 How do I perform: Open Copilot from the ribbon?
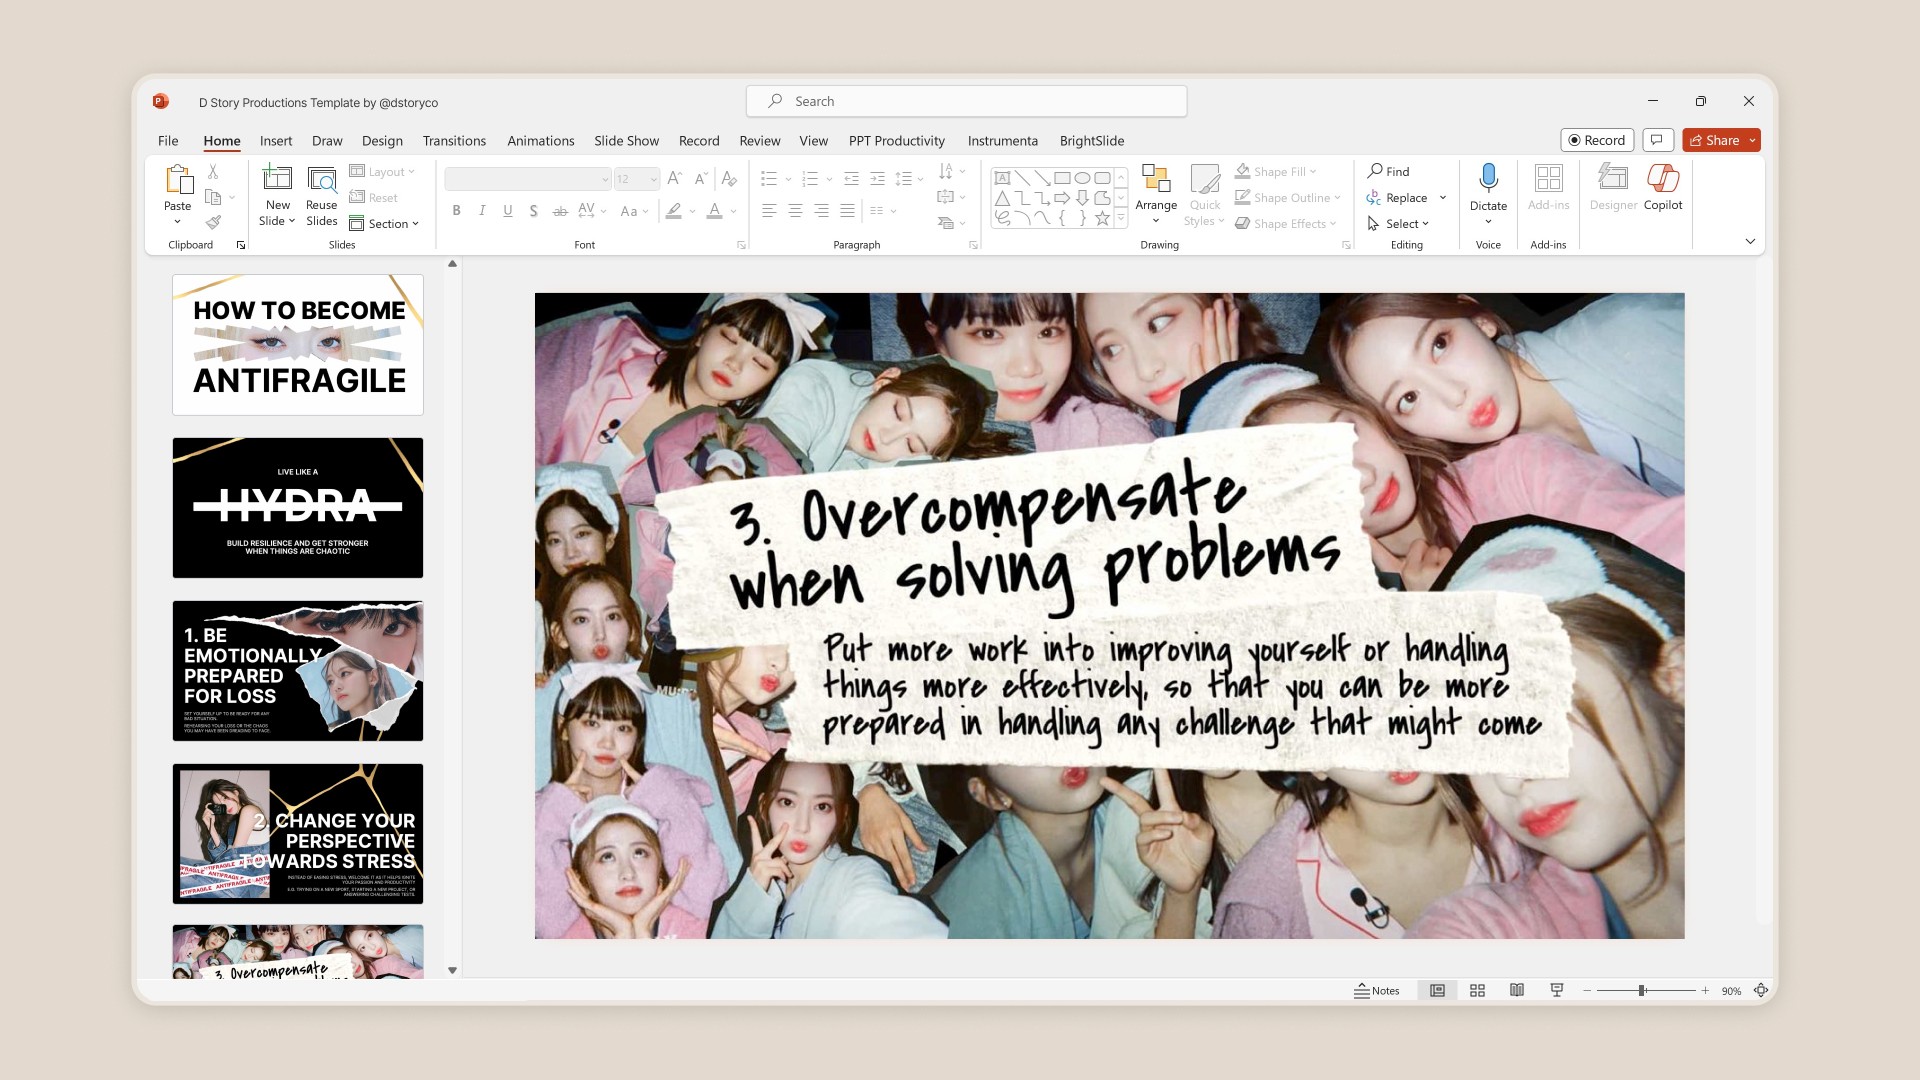click(x=1662, y=187)
